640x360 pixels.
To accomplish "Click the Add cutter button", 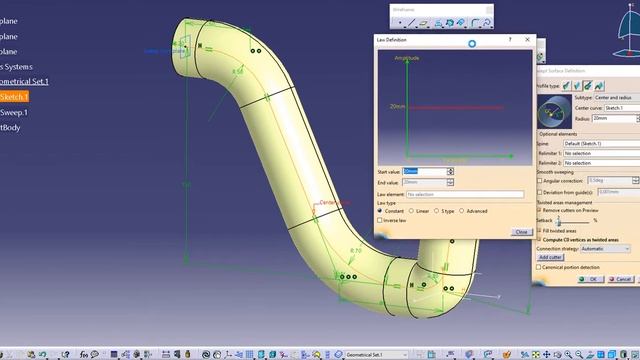I will point(550,257).
